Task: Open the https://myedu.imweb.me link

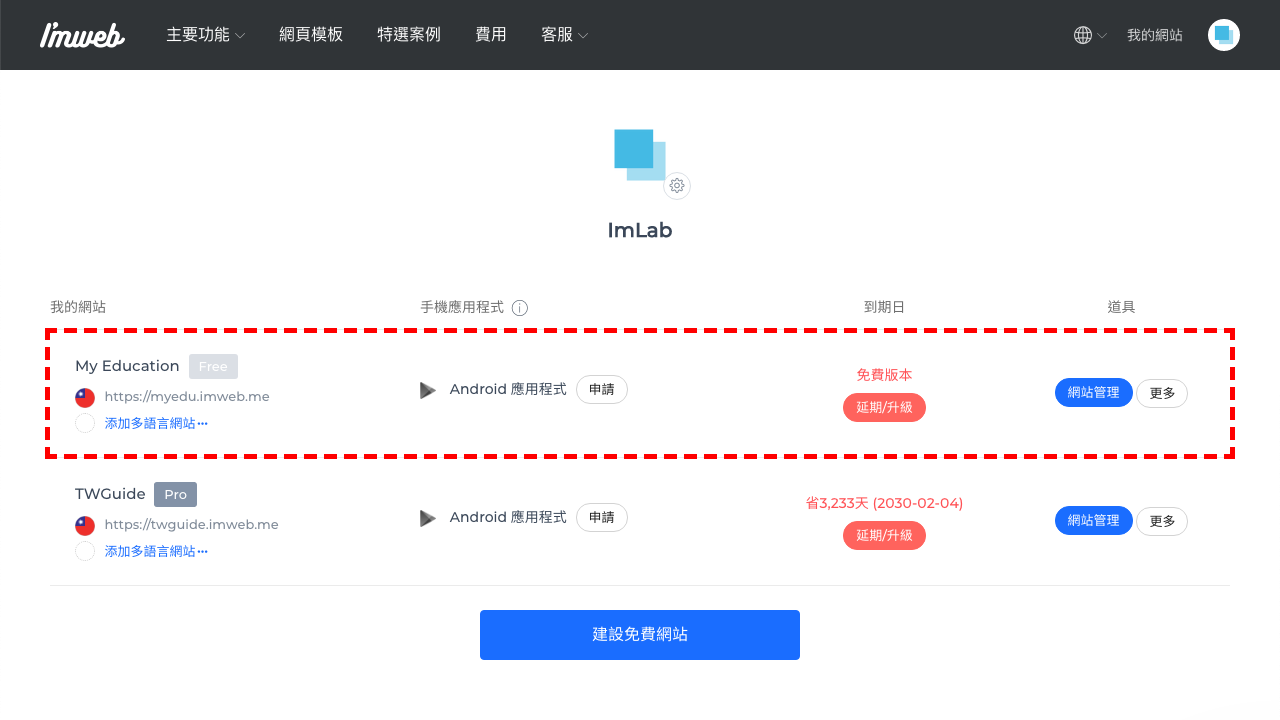Action: click(x=187, y=397)
